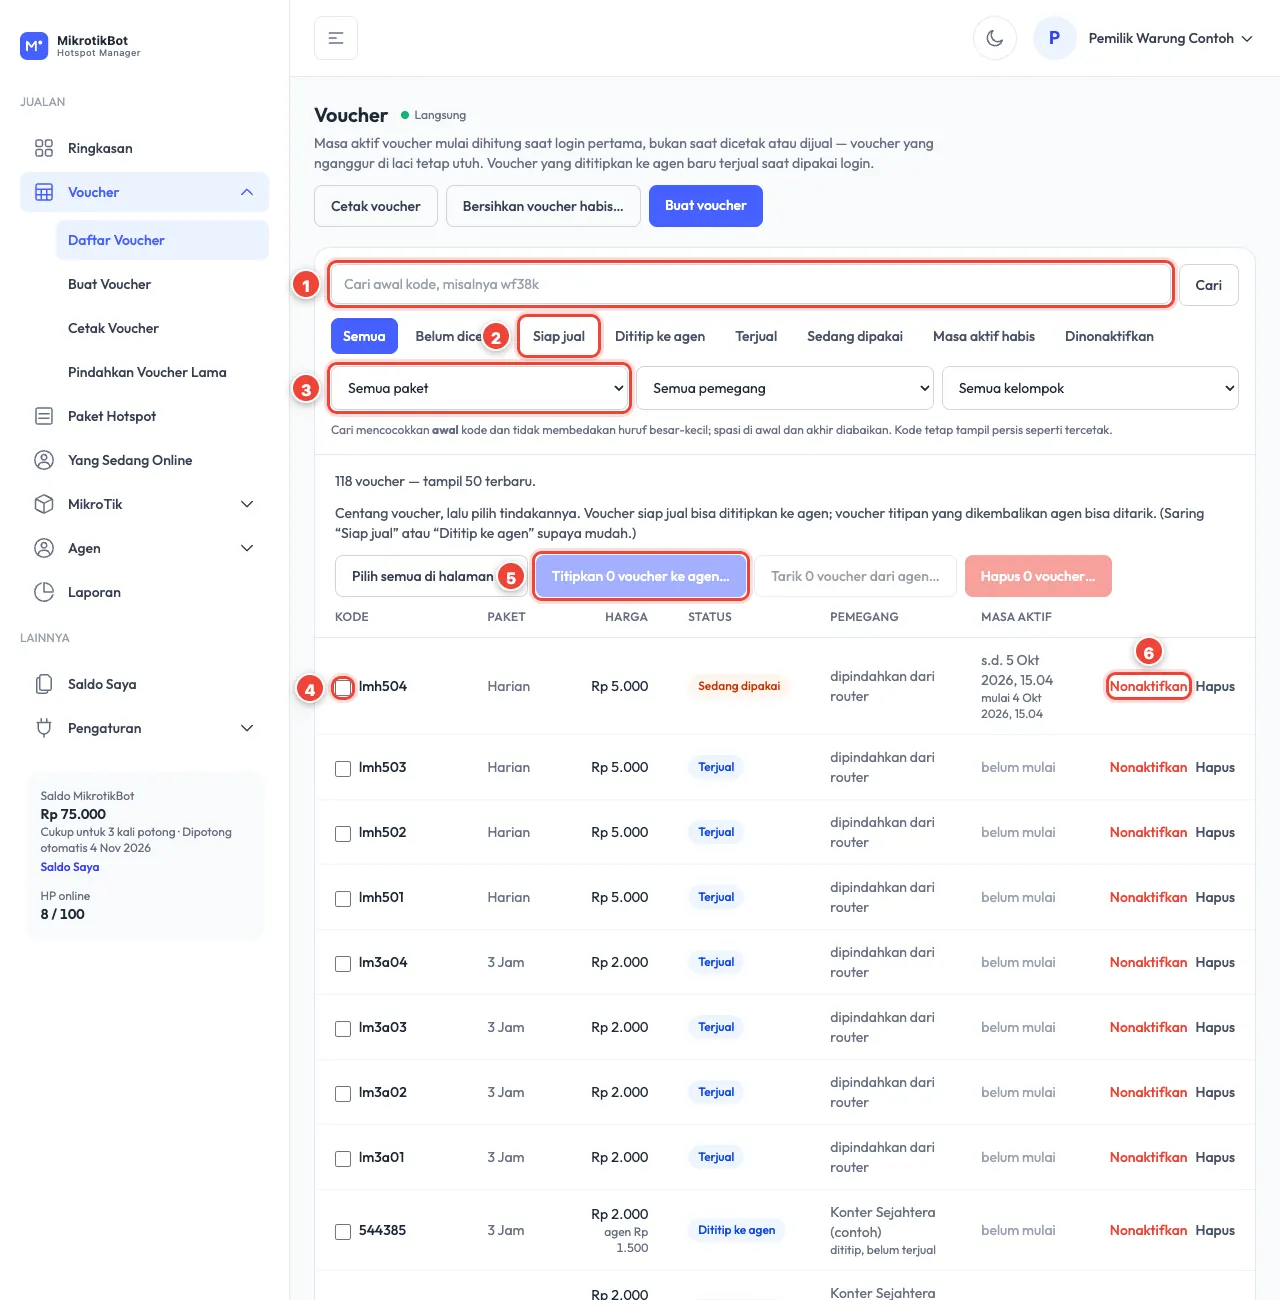The height and width of the screenshot is (1300, 1280).
Task: Click the MikrotikBot logo icon
Action: [x=34, y=46]
